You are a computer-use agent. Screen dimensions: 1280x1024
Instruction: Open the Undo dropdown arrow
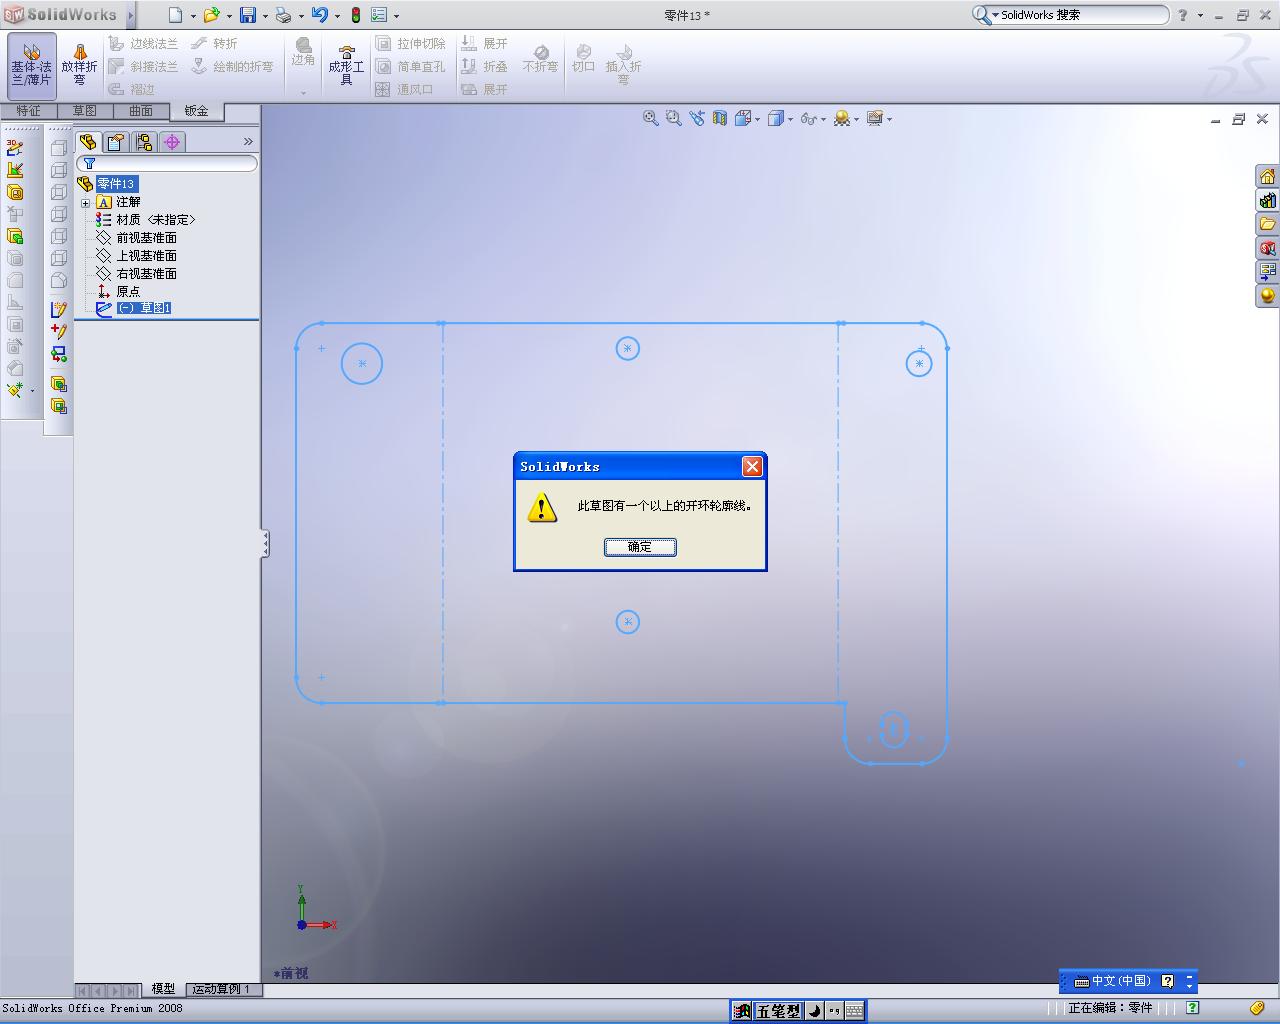click(337, 16)
